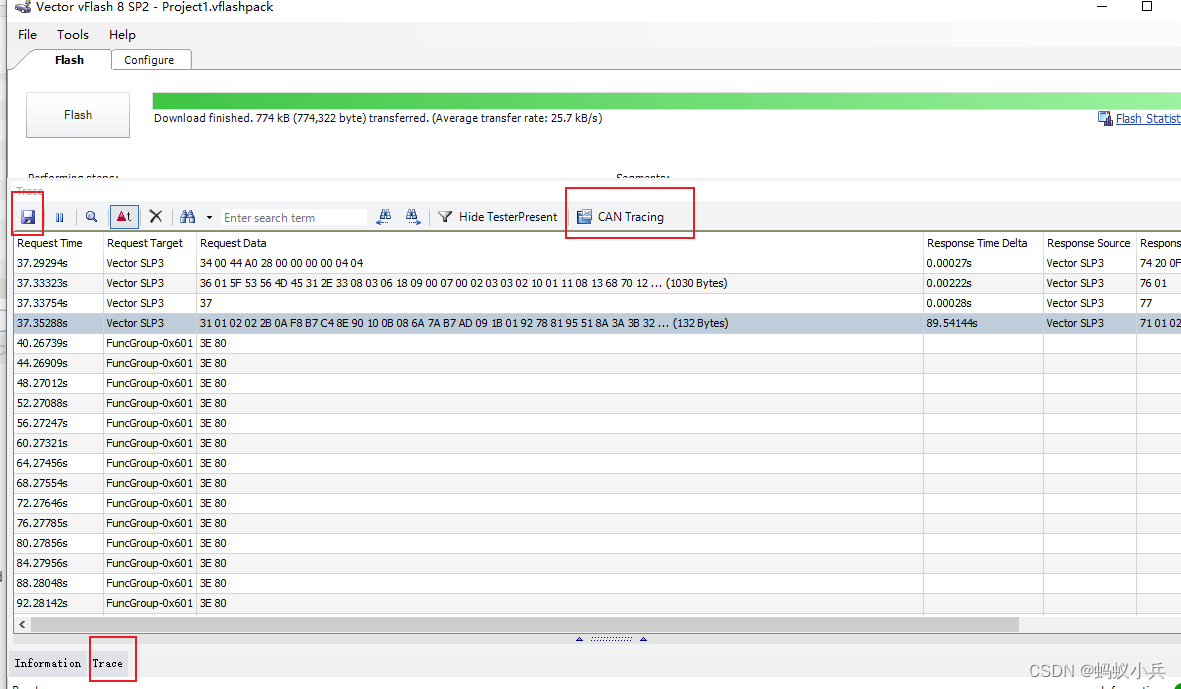Toggle the relative time delta button
Image resolution: width=1181 pixels, height=689 pixels.
click(124, 217)
